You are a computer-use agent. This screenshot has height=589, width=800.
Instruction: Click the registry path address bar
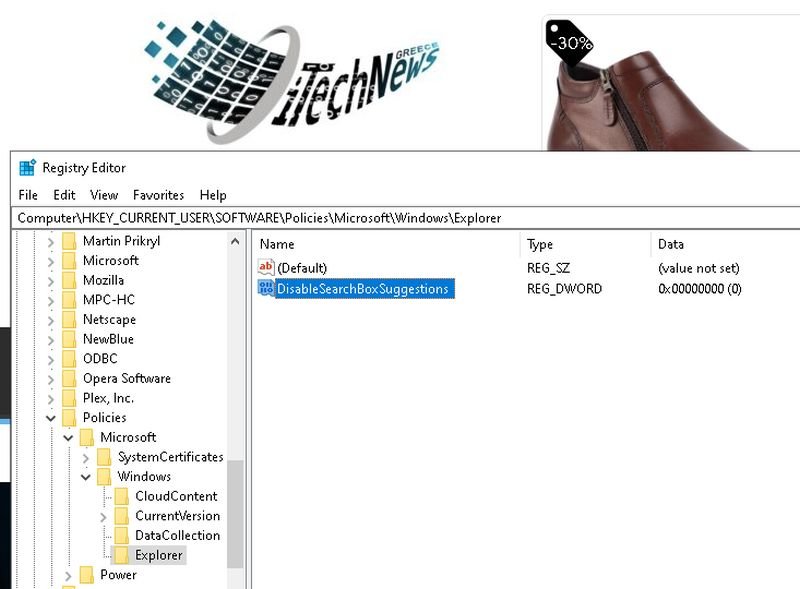[x=400, y=217]
